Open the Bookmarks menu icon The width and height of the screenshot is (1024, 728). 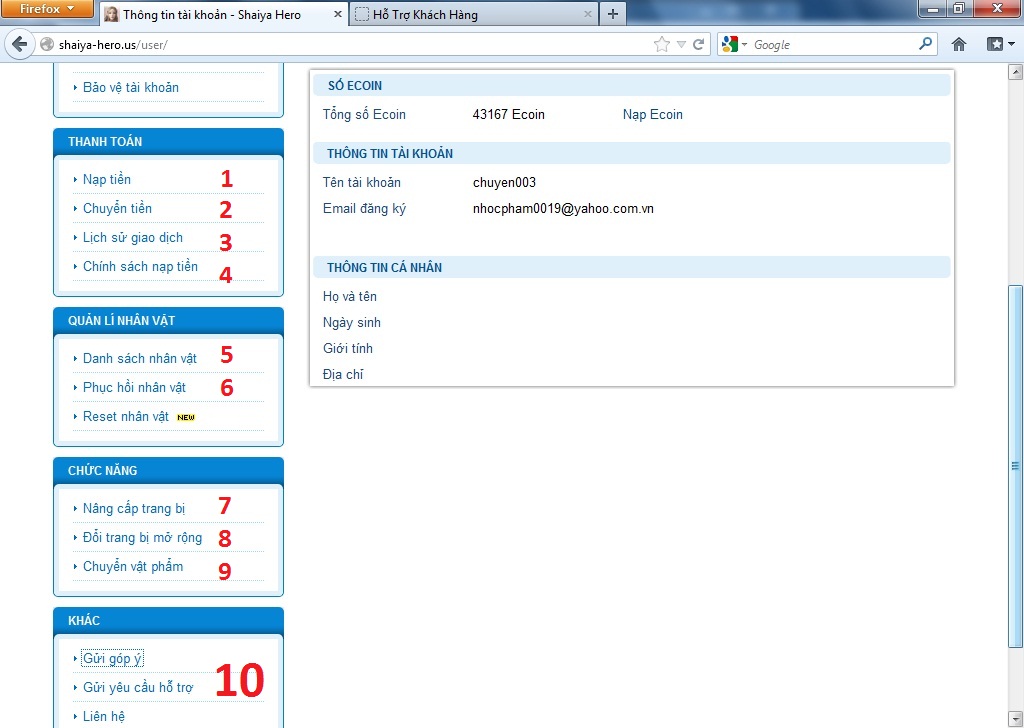click(x=999, y=44)
